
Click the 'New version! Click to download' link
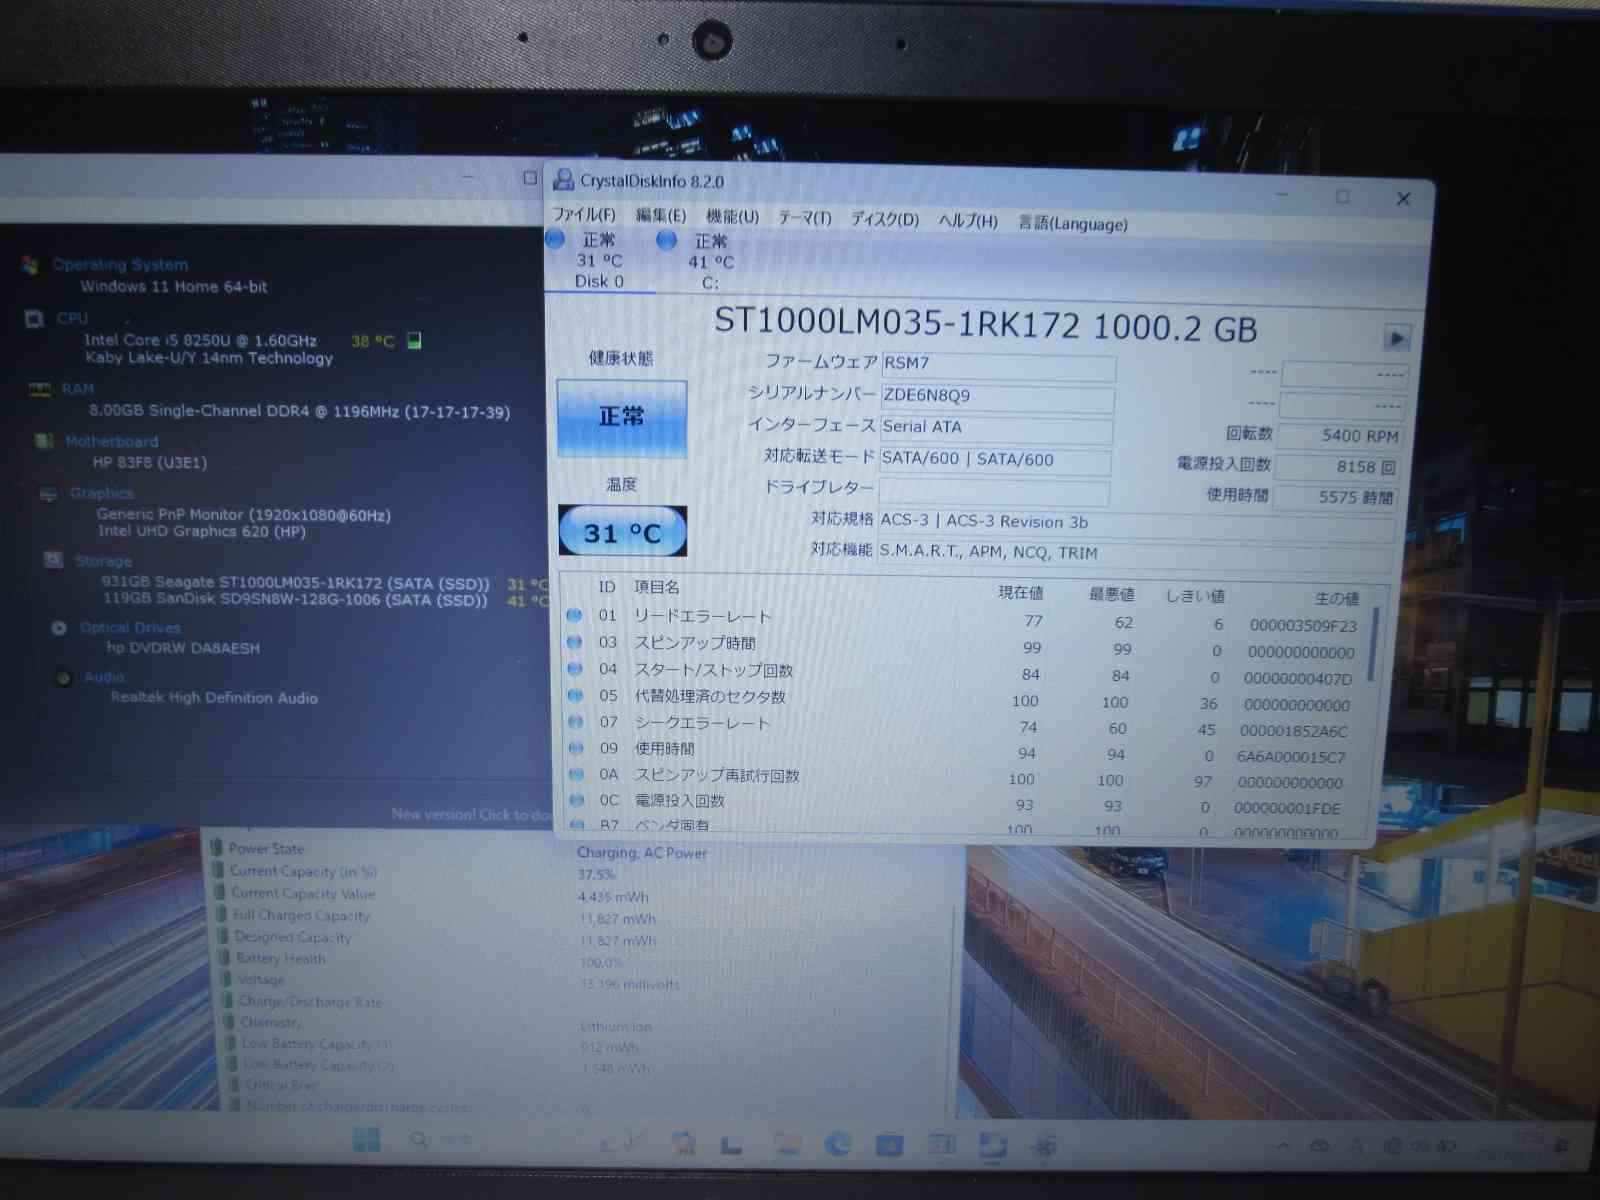(471, 814)
